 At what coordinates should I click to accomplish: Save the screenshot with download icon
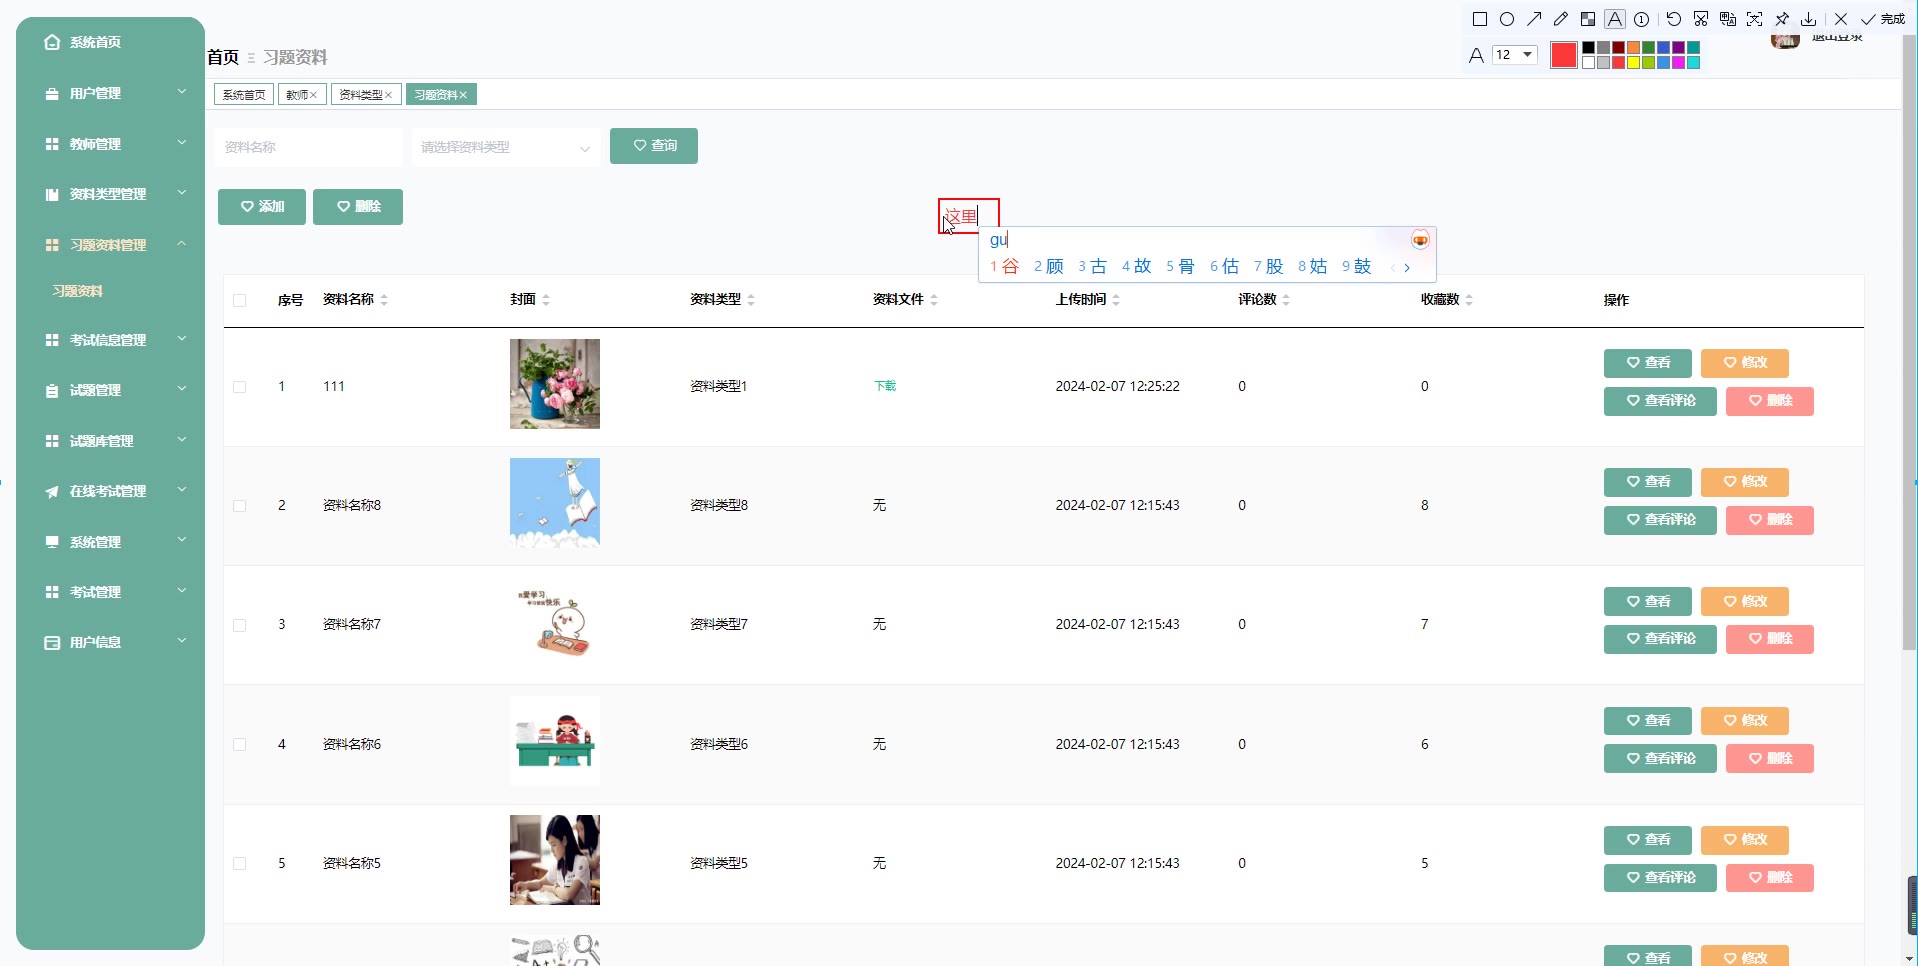coord(1809,19)
